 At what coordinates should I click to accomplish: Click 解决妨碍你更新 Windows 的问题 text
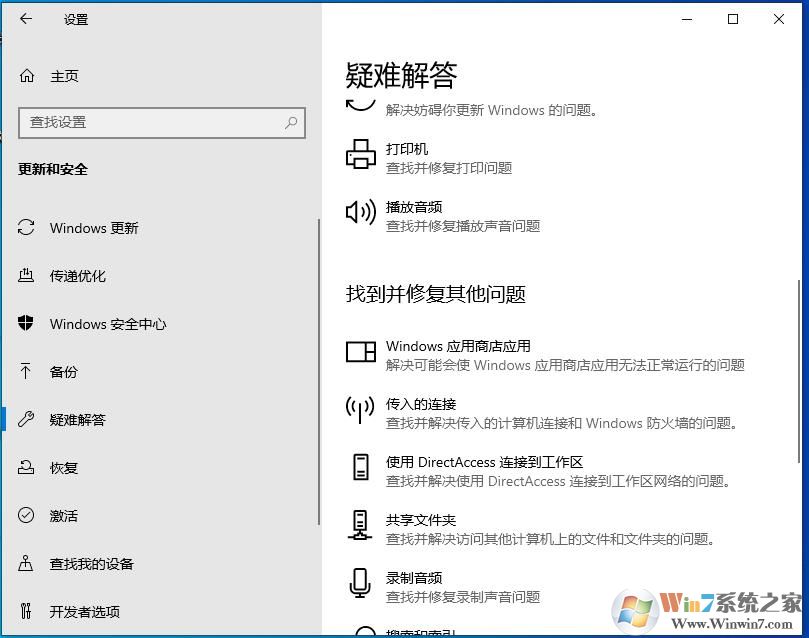click(x=492, y=110)
